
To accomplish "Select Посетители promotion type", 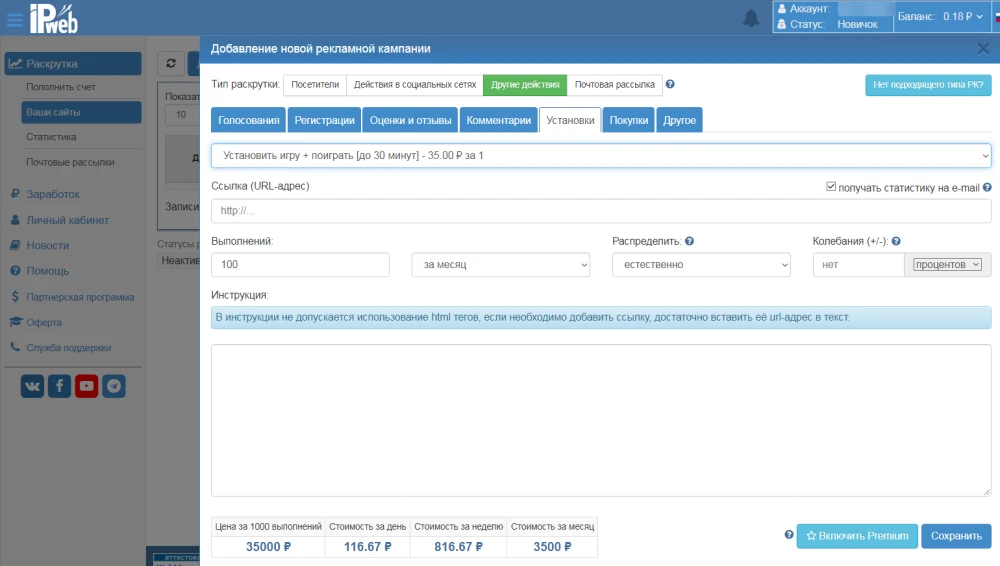I will tap(315, 85).
